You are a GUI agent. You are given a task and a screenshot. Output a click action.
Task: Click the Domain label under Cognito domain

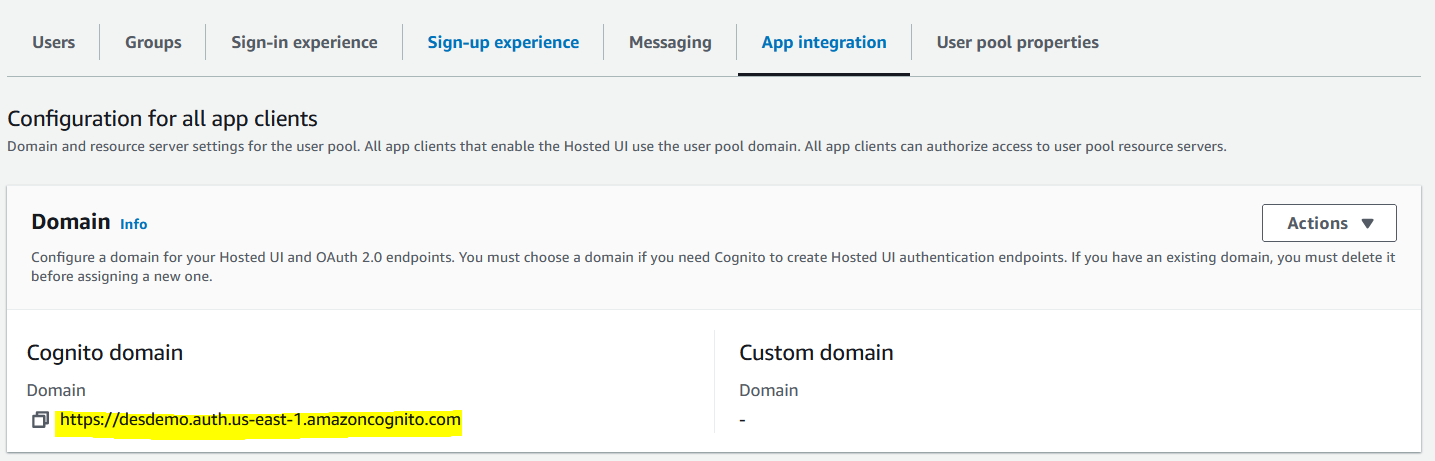click(x=56, y=390)
